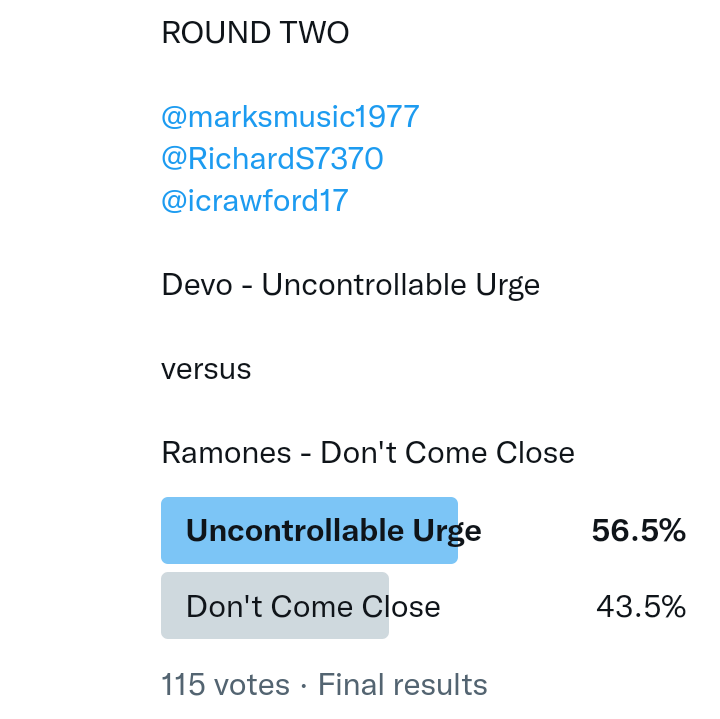The width and height of the screenshot is (720, 719).
Task: Click the 43.5% result percentage
Action: [x=640, y=606]
